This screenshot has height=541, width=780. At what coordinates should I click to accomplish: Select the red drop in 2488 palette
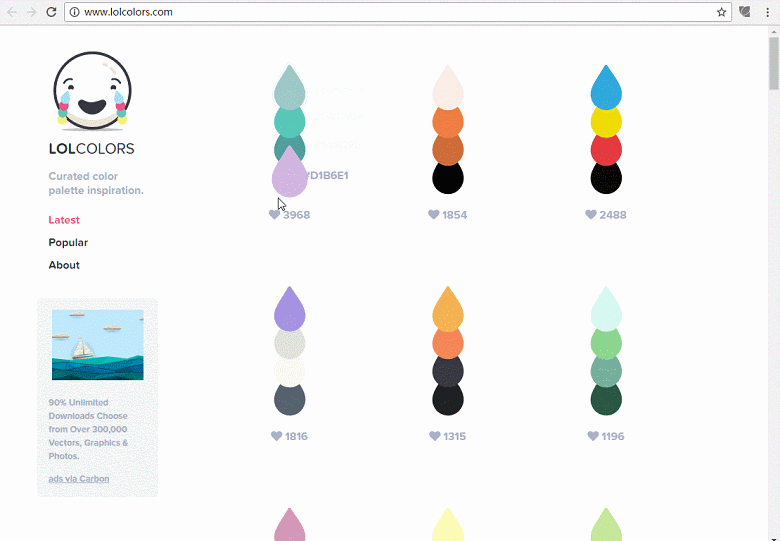click(x=606, y=151)
